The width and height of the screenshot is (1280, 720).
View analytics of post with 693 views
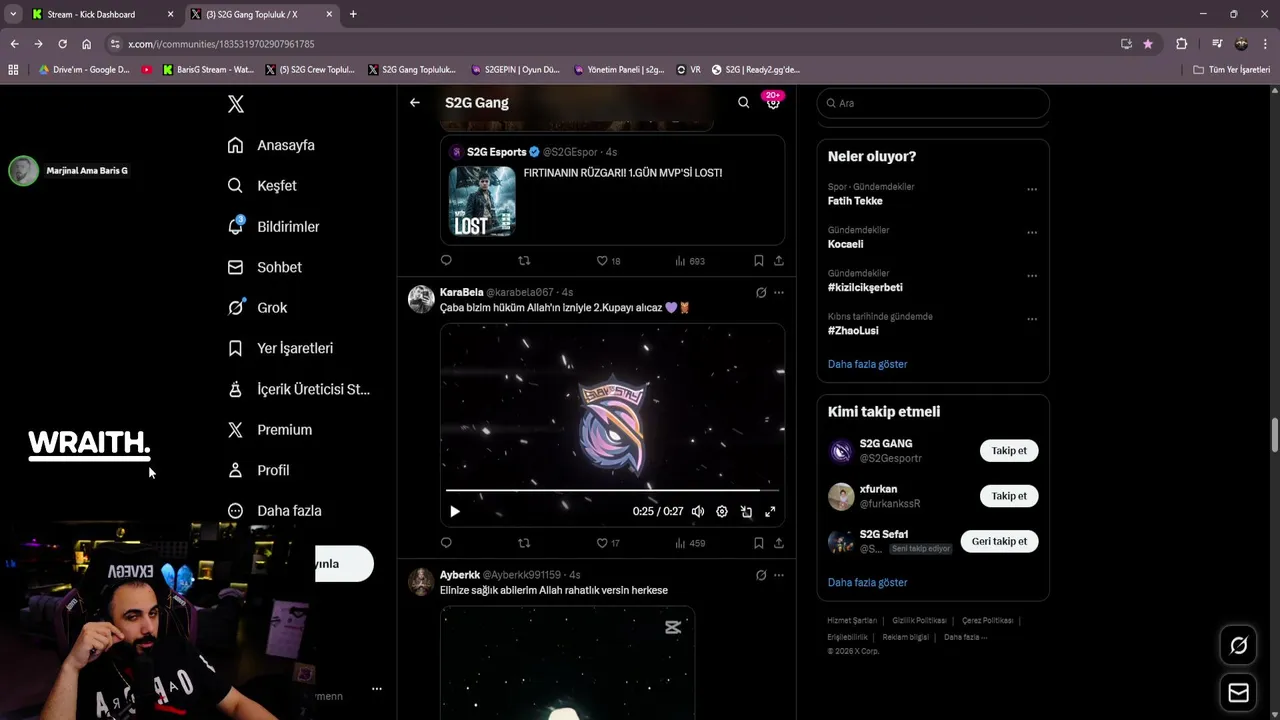point(689,260)
